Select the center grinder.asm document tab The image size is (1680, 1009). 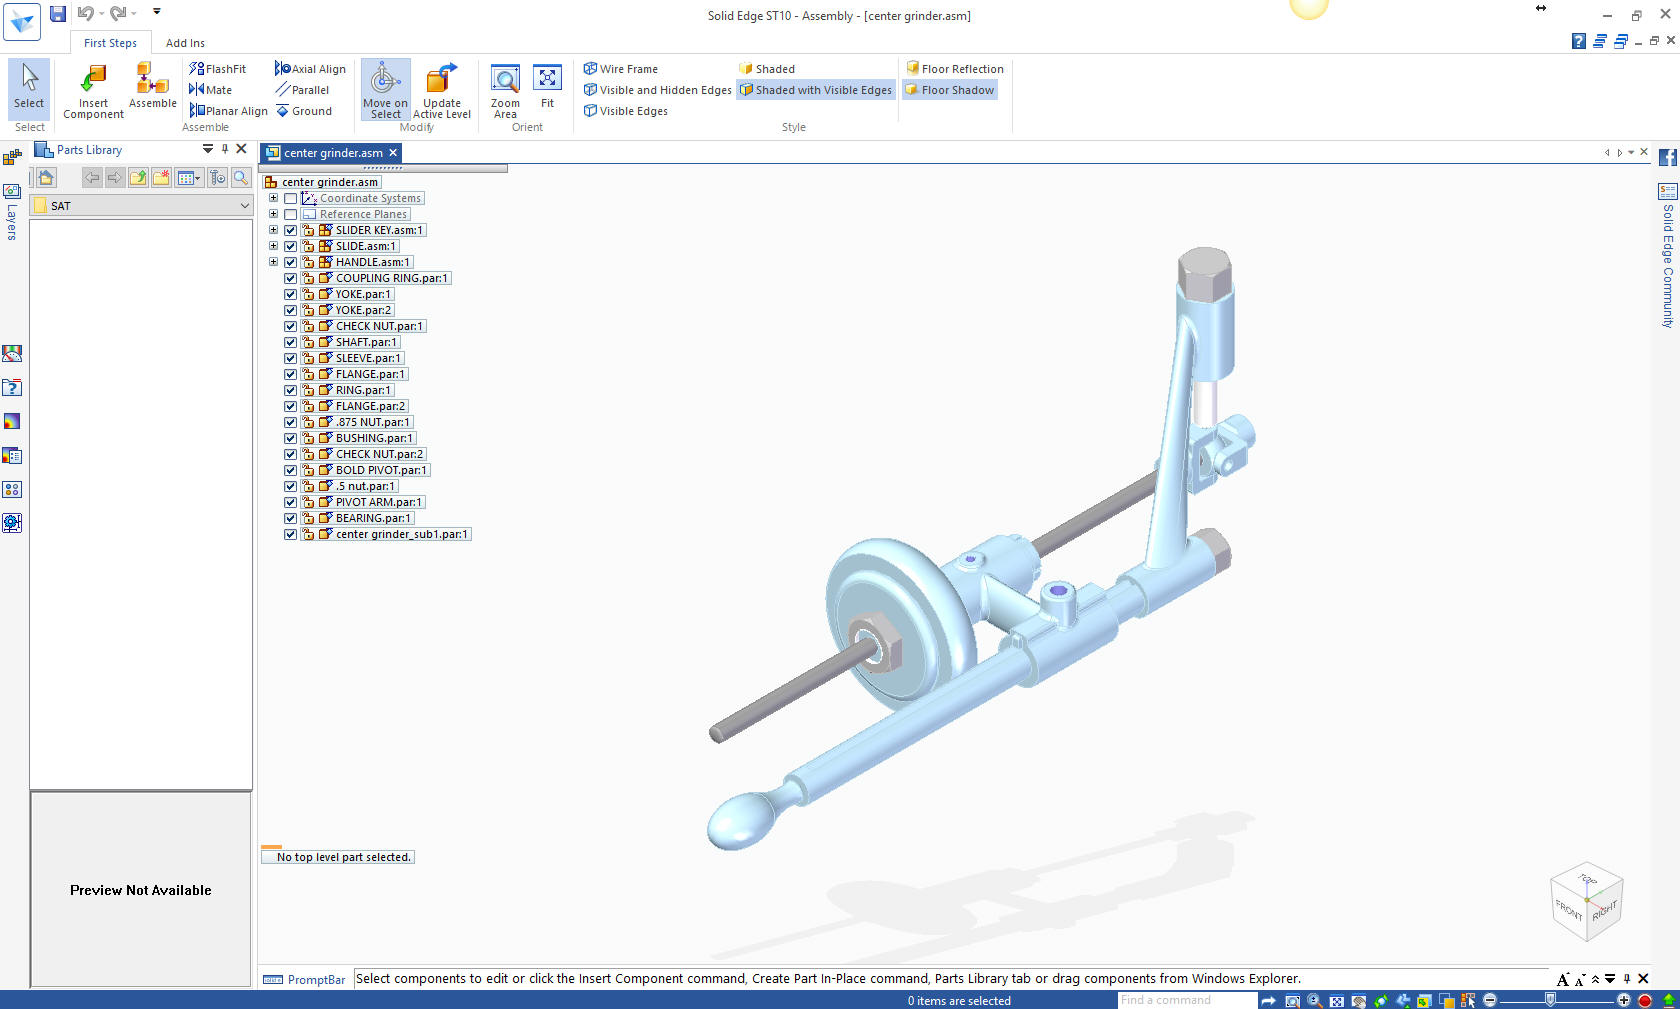[332, 153]
